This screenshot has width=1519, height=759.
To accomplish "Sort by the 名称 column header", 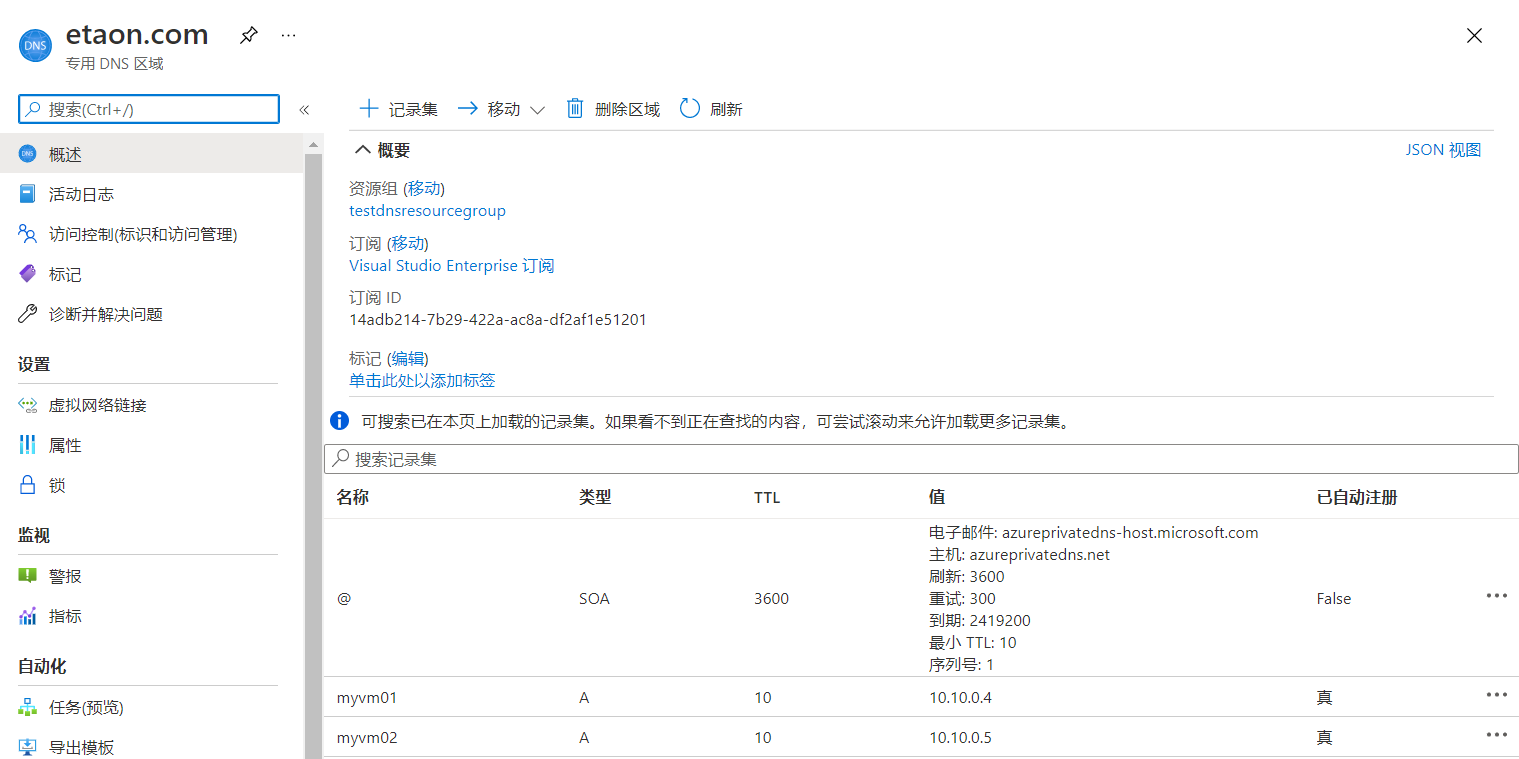I will pos(353,497).
